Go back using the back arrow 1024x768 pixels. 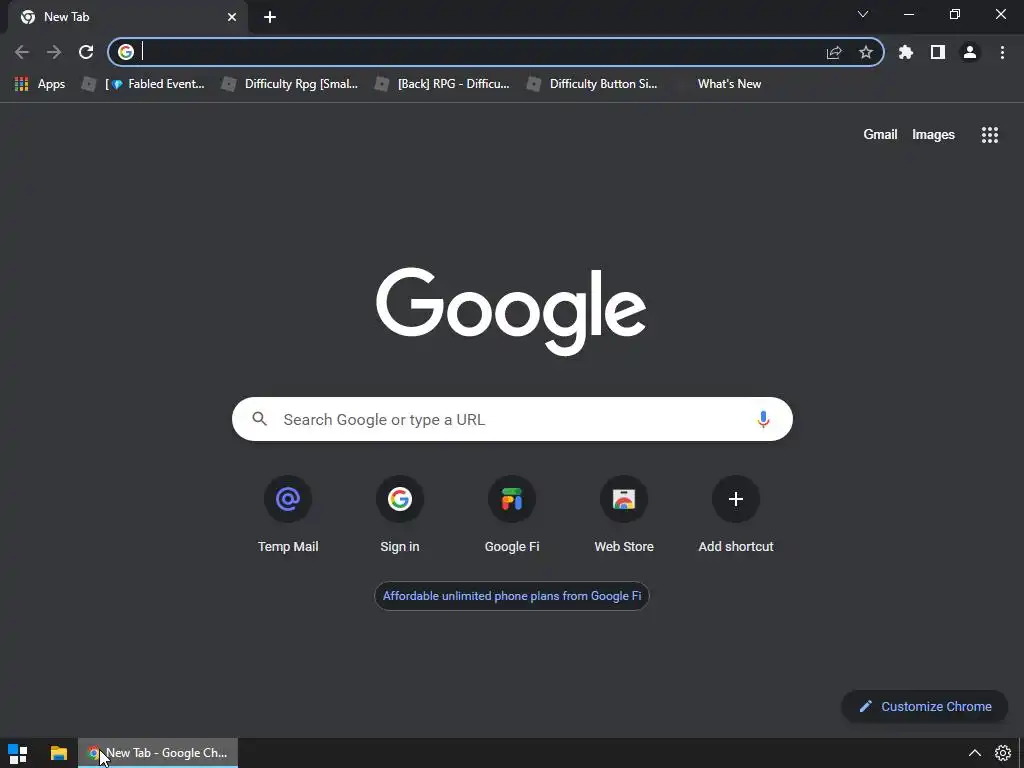[22, 52]
